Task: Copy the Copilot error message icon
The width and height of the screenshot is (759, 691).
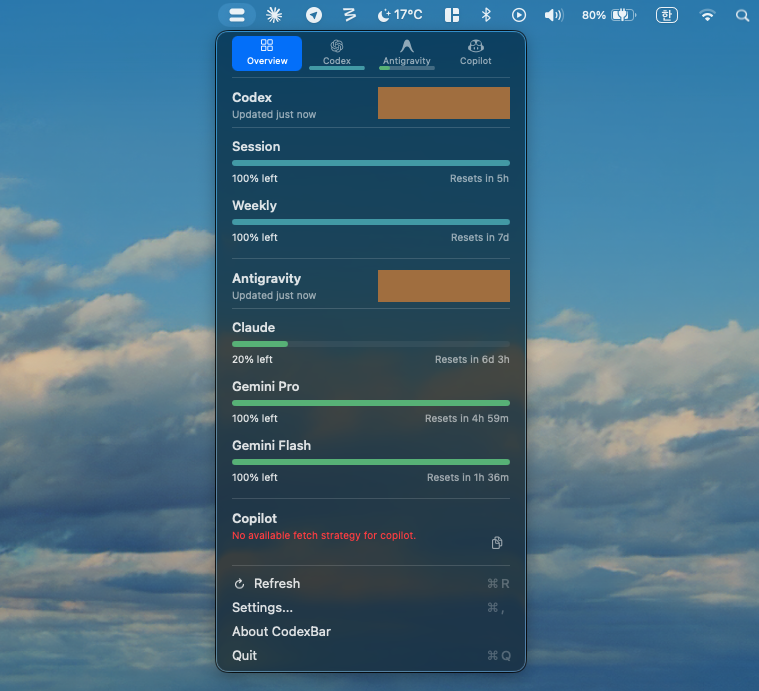Action: (497, 543)
